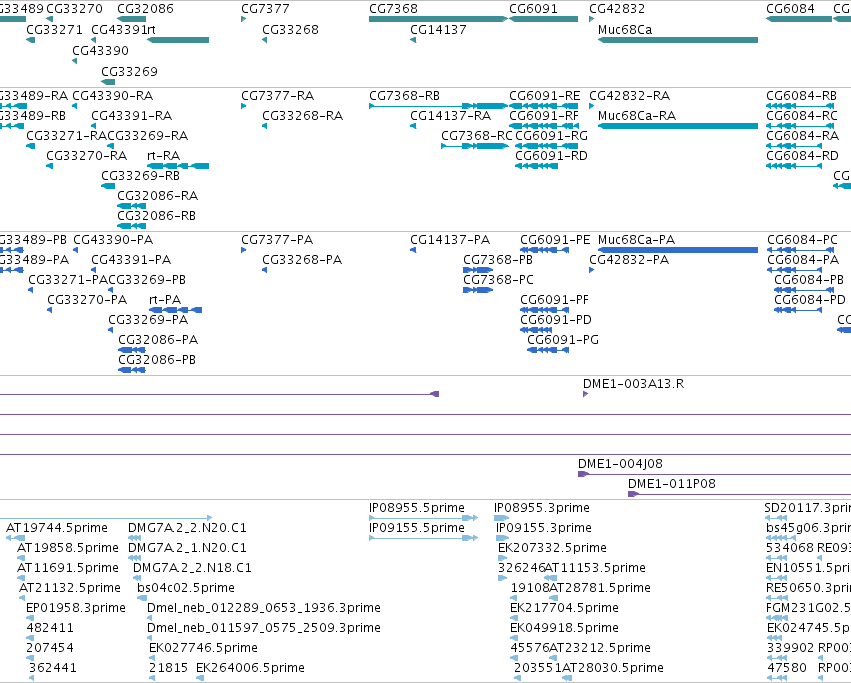Click the CG14137-RA transcript label
The width and height of the screenshot is (851, 683).
click(450, 116)
